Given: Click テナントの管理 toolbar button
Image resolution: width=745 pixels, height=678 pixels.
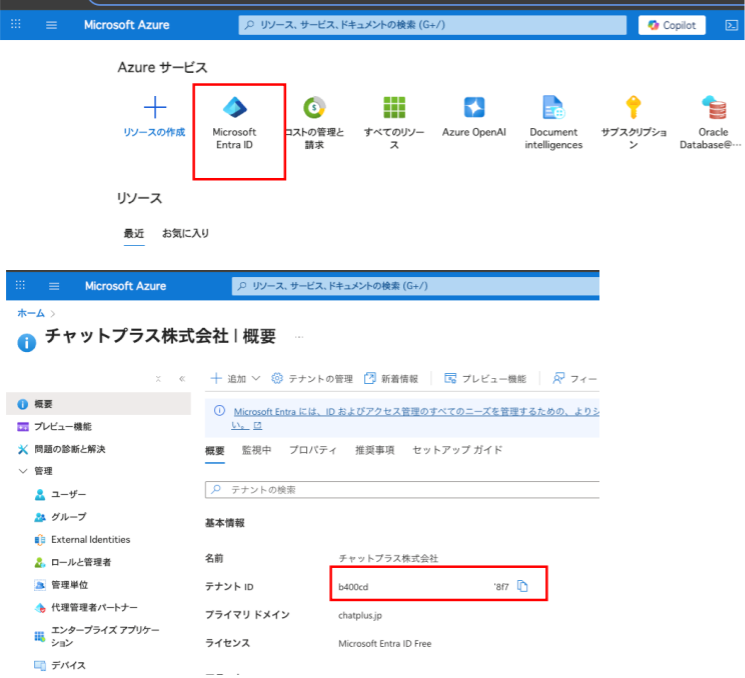Looking at the screenshot, I should tap(312, 379).
